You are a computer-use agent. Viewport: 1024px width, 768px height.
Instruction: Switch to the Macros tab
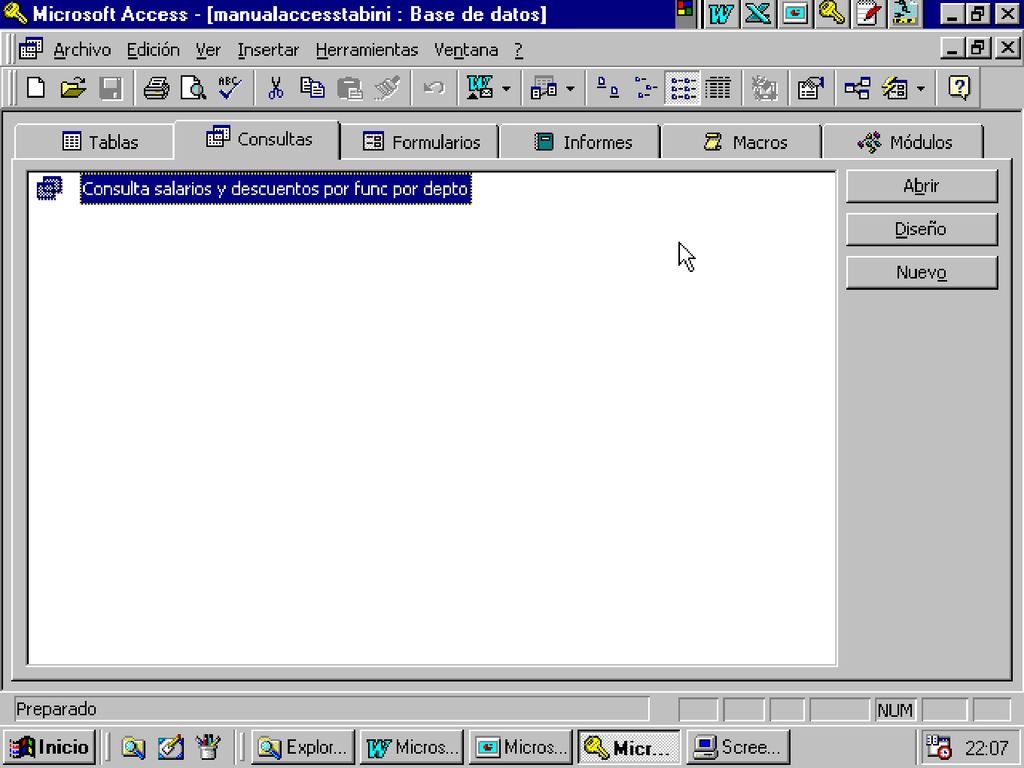742,142
